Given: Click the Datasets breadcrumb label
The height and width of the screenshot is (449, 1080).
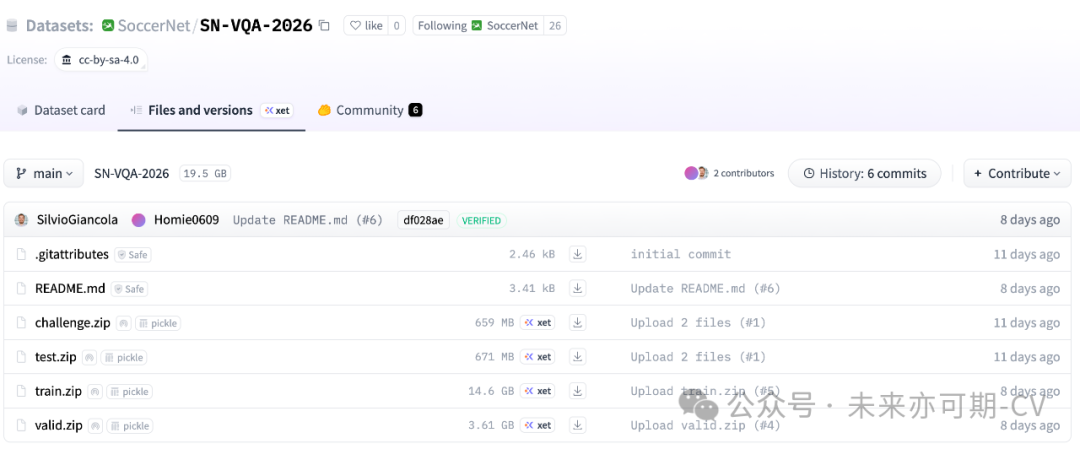Looking at the screenshot, I should click(59, 25).
